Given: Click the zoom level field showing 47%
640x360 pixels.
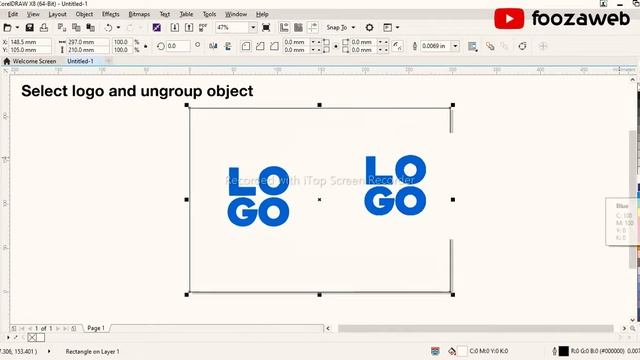Looking at the screenshot, I should [x=232, y=28].
